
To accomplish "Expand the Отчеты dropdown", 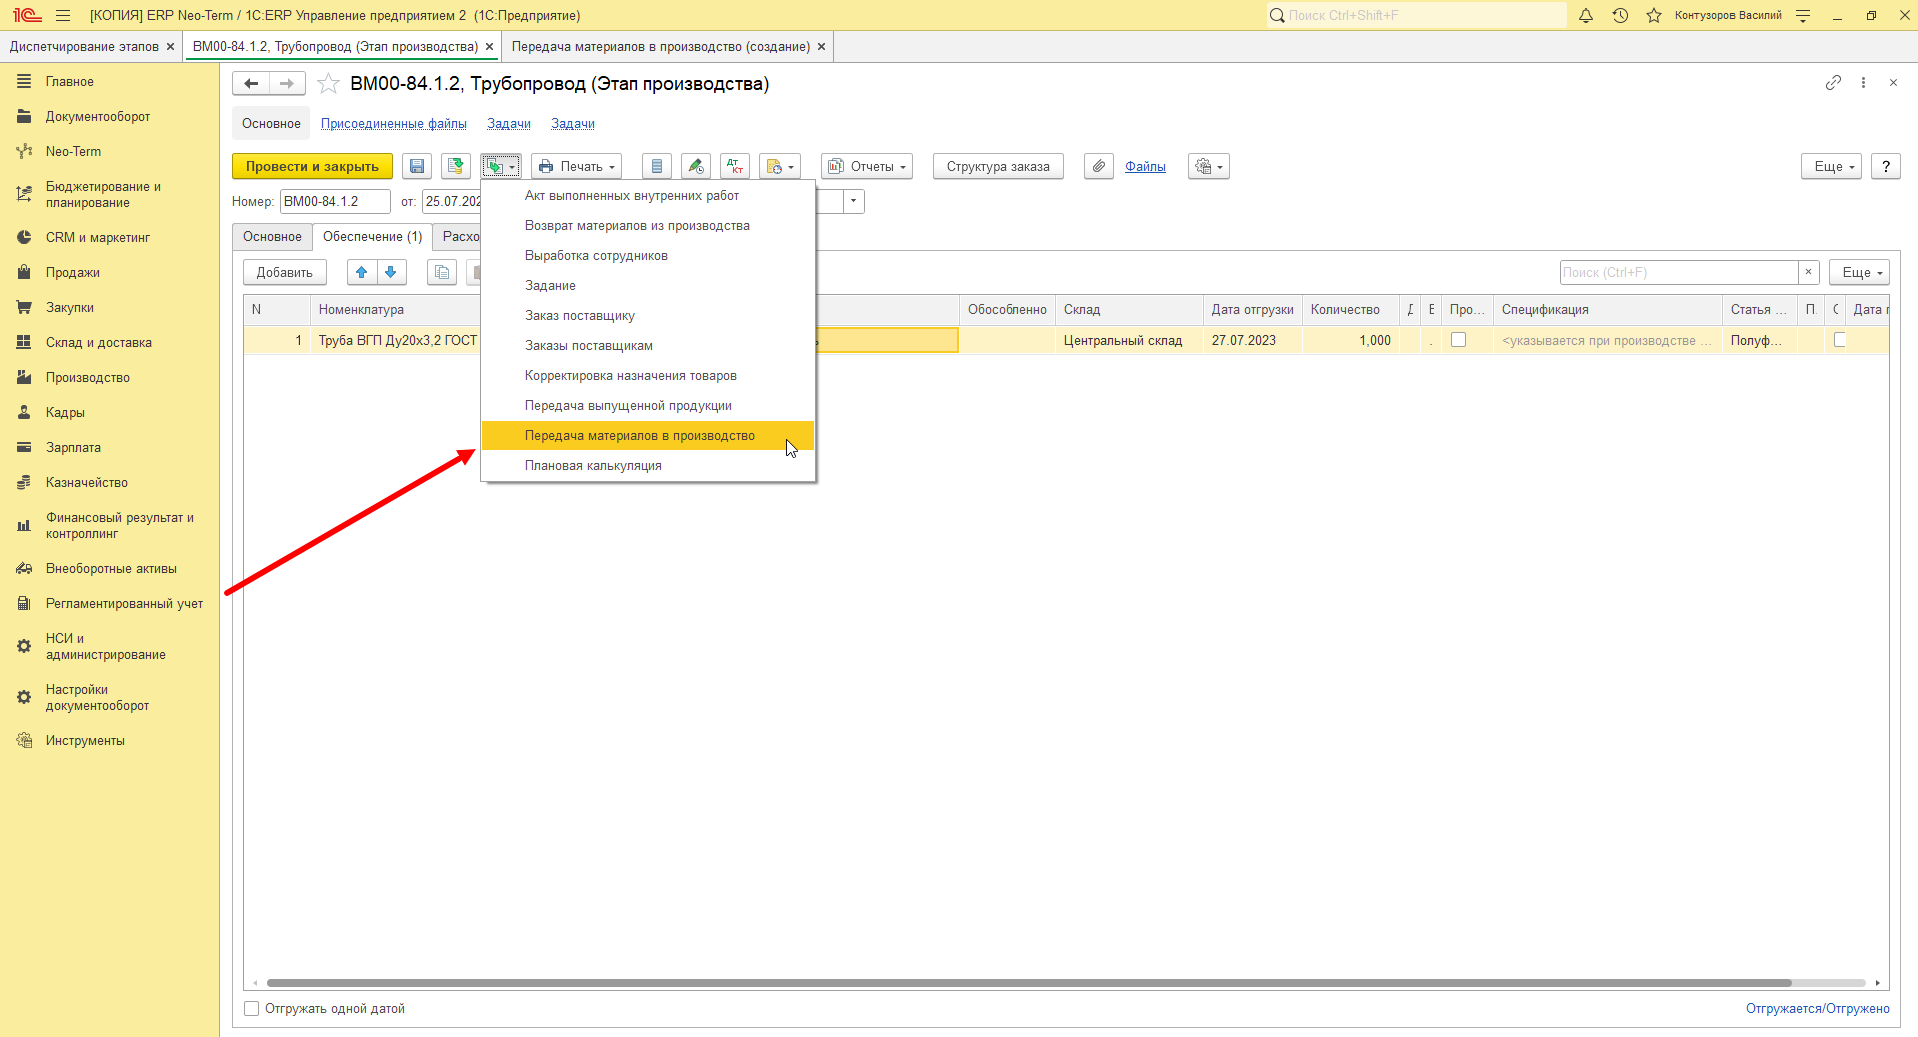I will 867,166.
